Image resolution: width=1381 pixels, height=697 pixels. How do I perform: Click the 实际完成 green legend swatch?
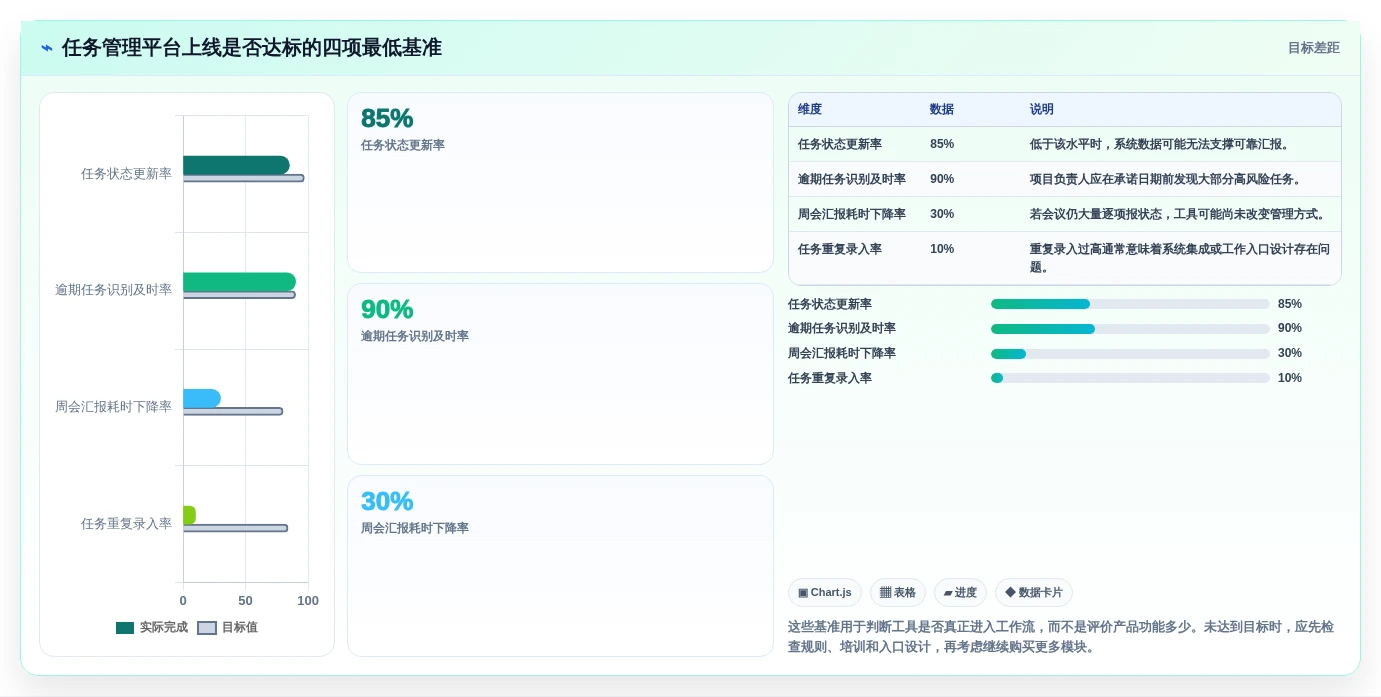125,628
